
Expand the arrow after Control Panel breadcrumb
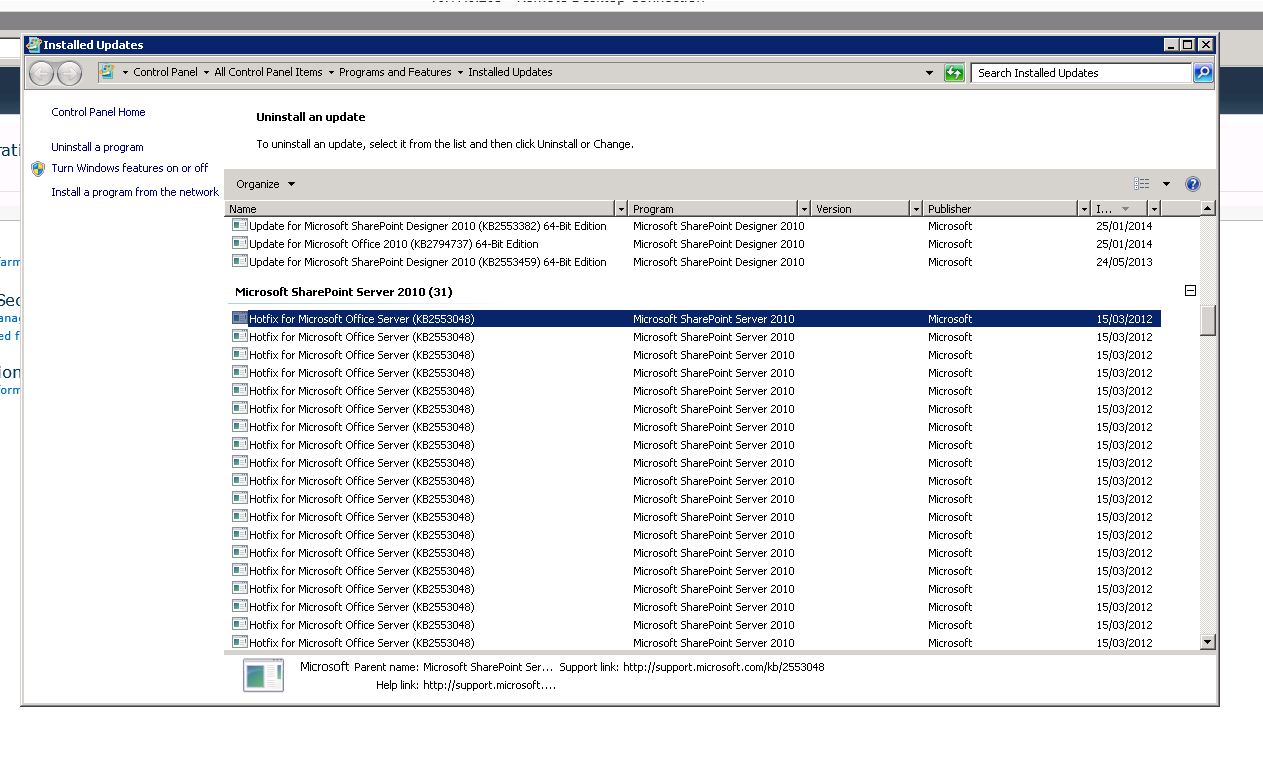206,72
